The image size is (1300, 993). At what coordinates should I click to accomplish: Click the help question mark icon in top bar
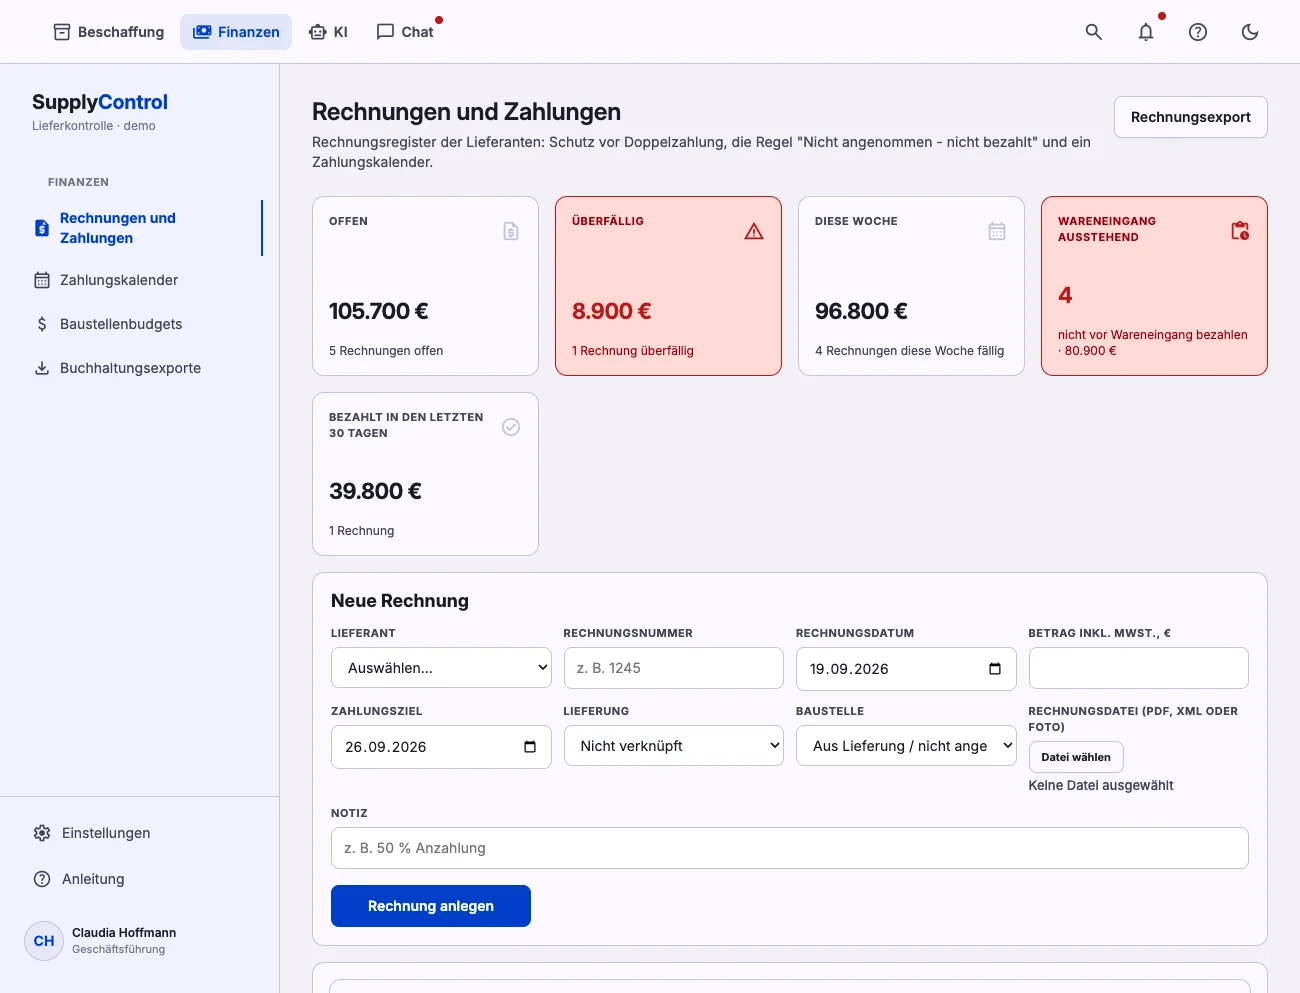pyautogui.click(x=1198, y=32)
